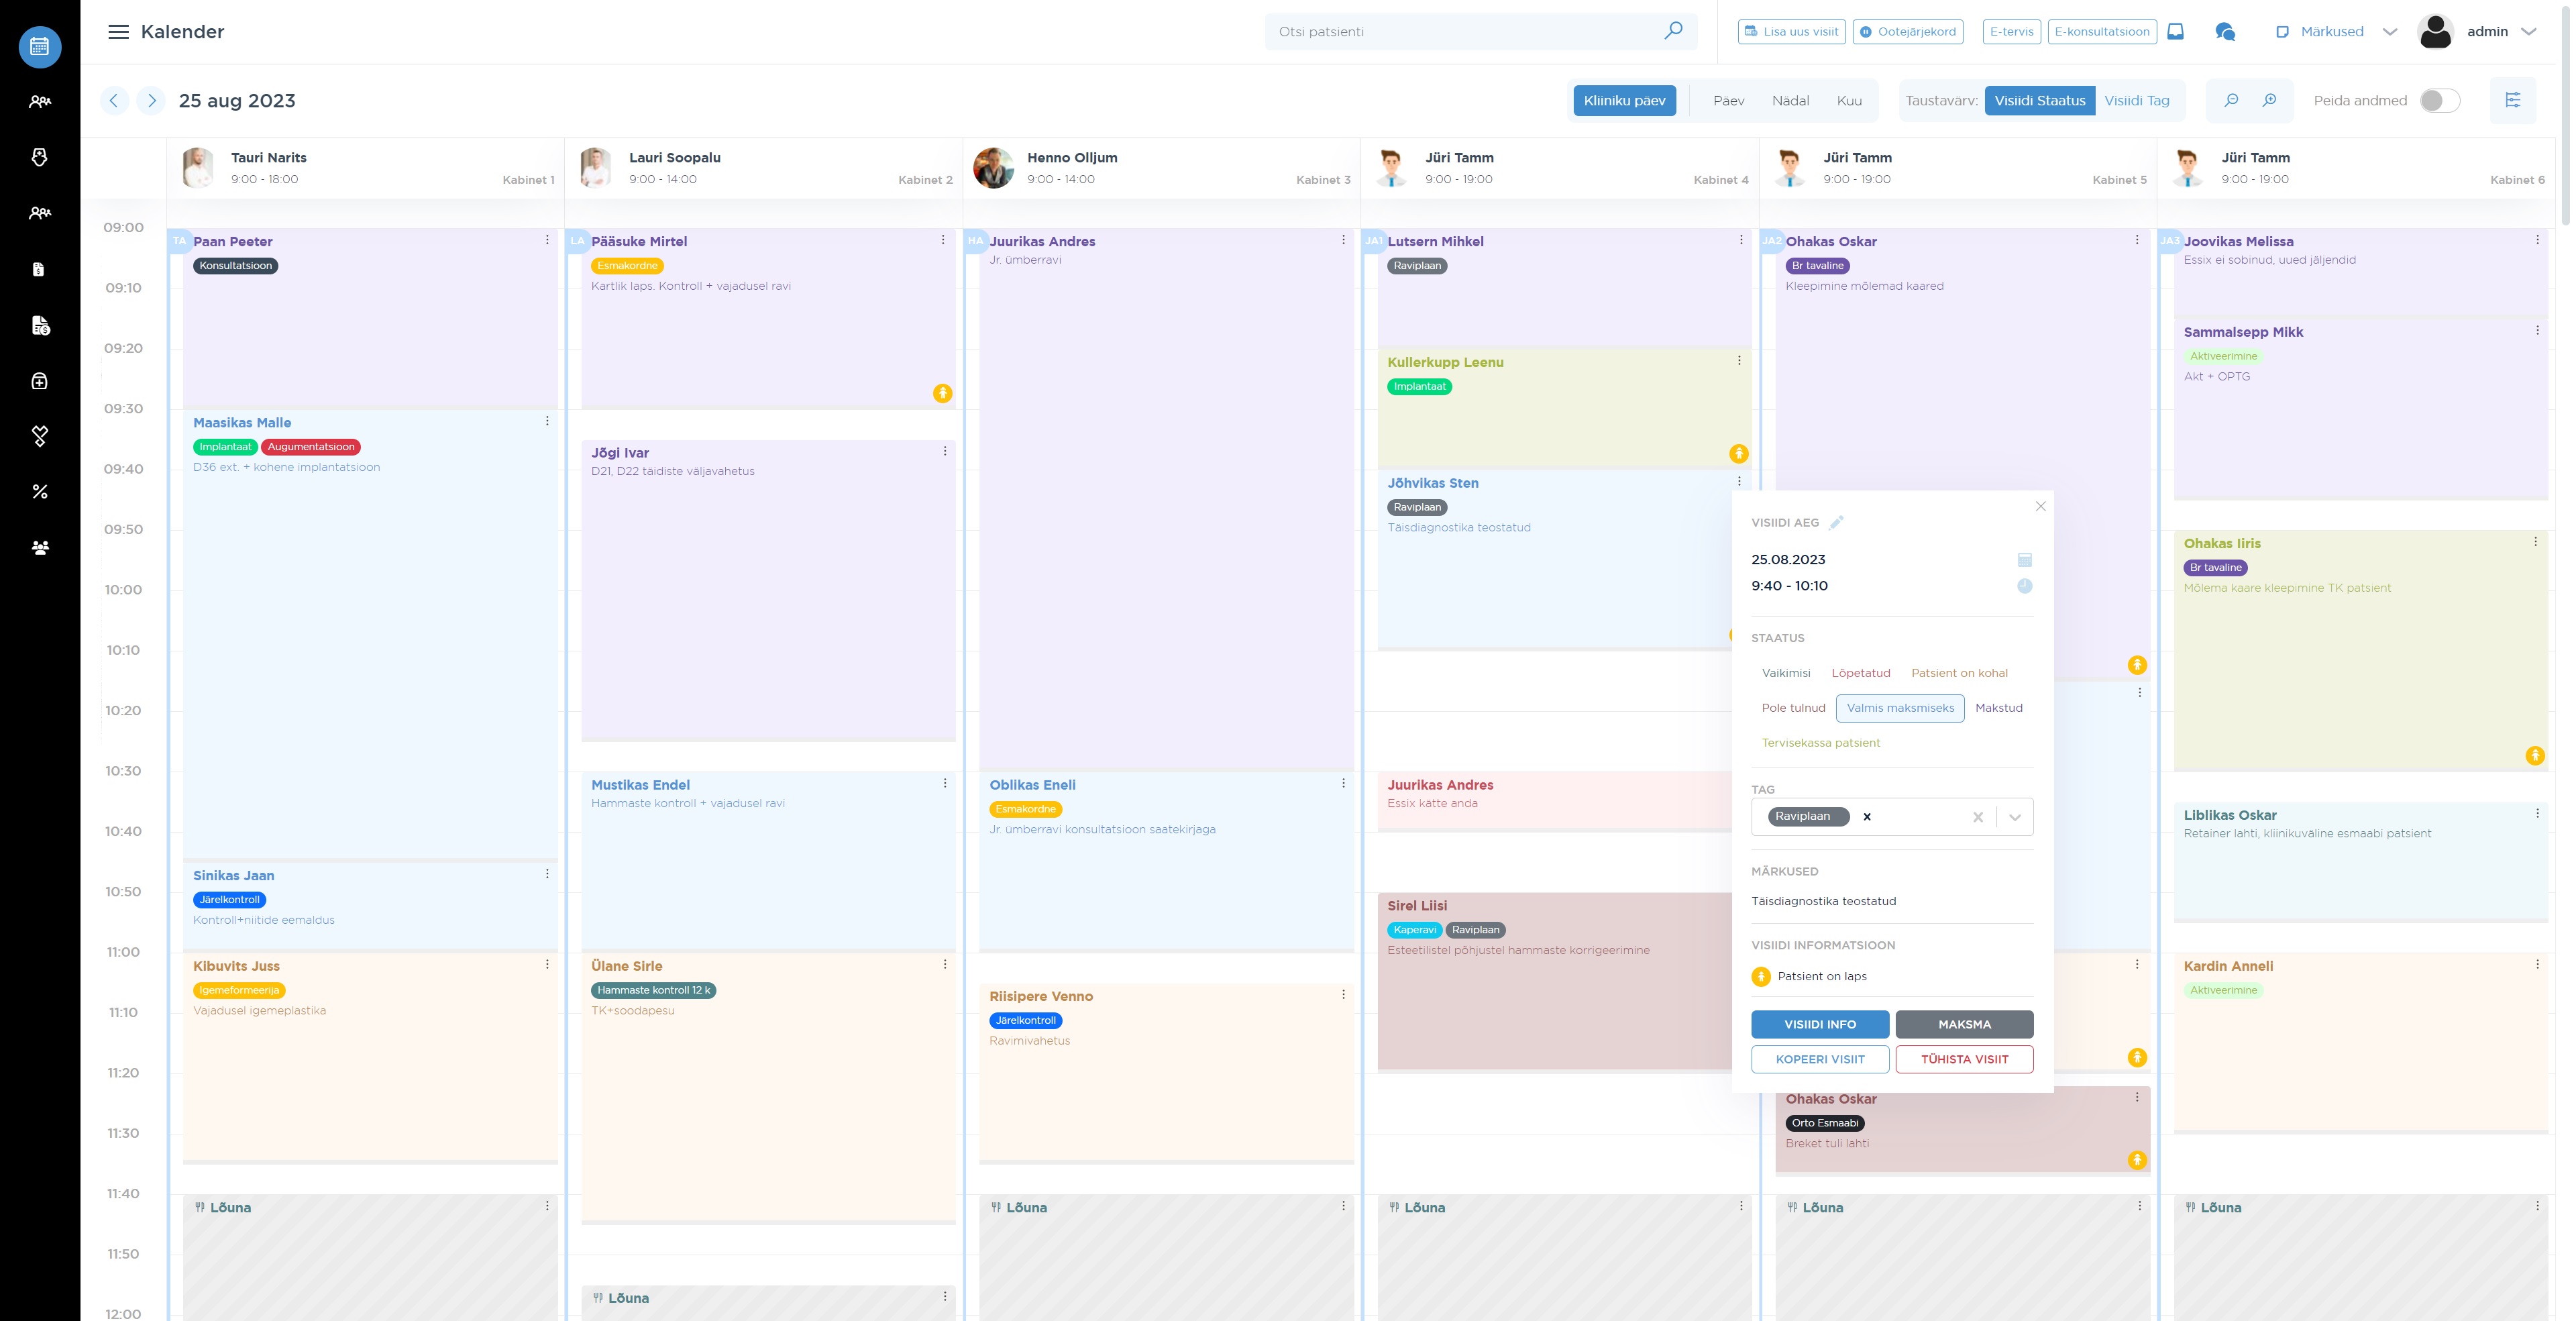This screenshot has height=1321, width=2576.
Task: Click the percent discounts icon in the sidebar
Action: coord(40,492)
